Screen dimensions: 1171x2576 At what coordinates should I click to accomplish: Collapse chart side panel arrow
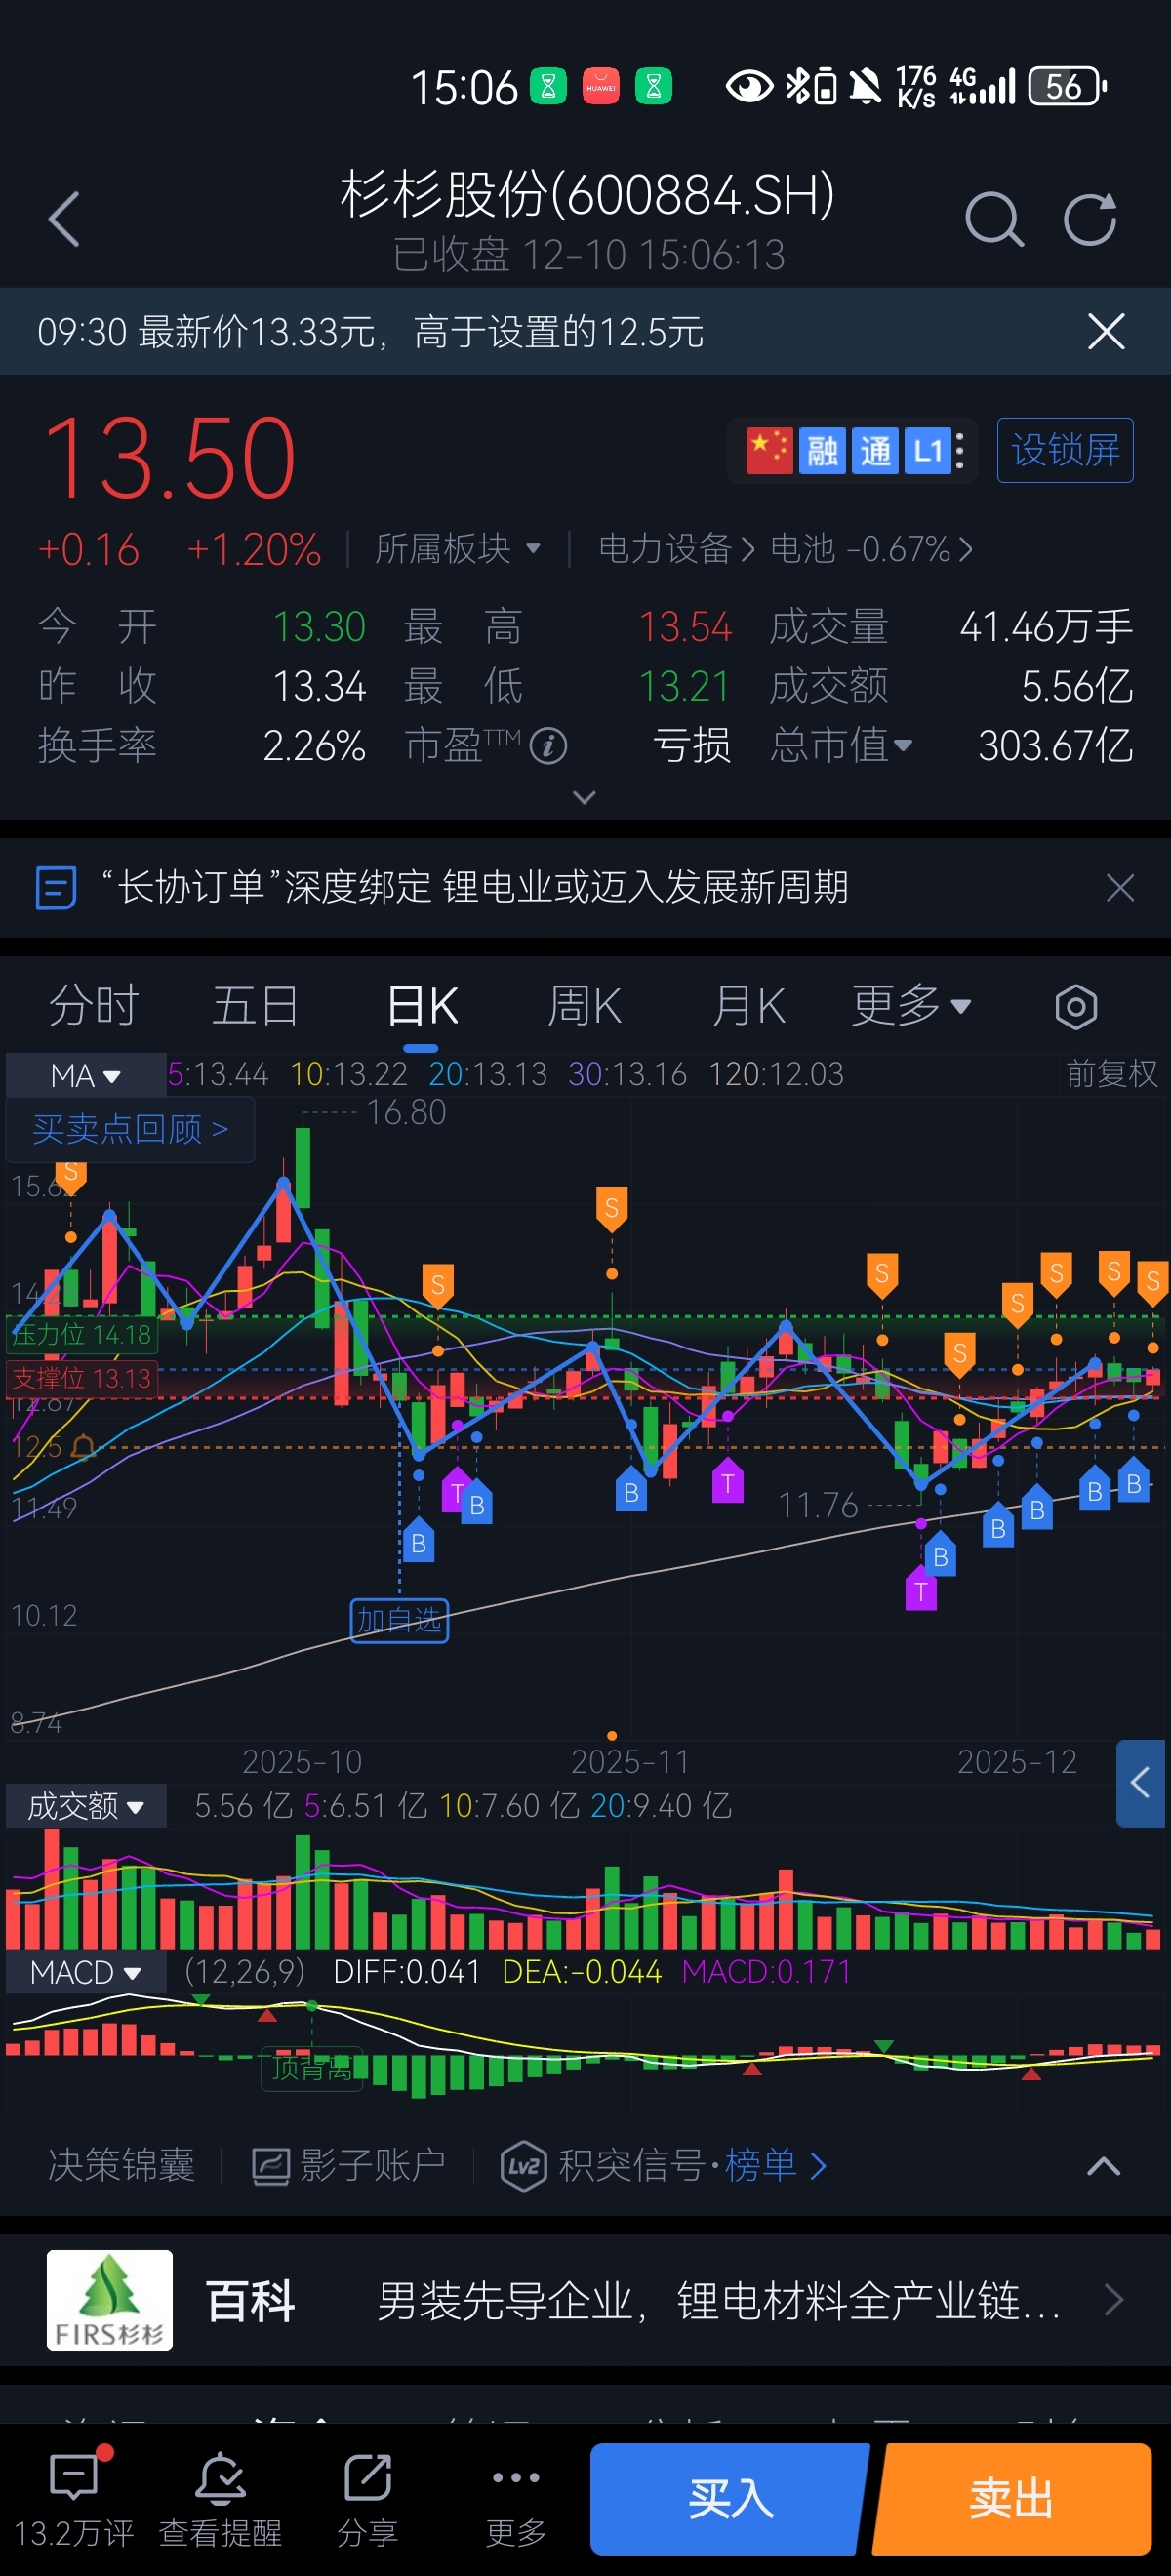coord(1141,1783)
